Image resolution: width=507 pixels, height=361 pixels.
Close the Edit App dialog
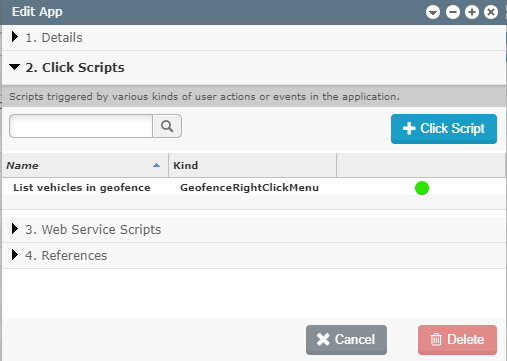click(x=491, y=13)
